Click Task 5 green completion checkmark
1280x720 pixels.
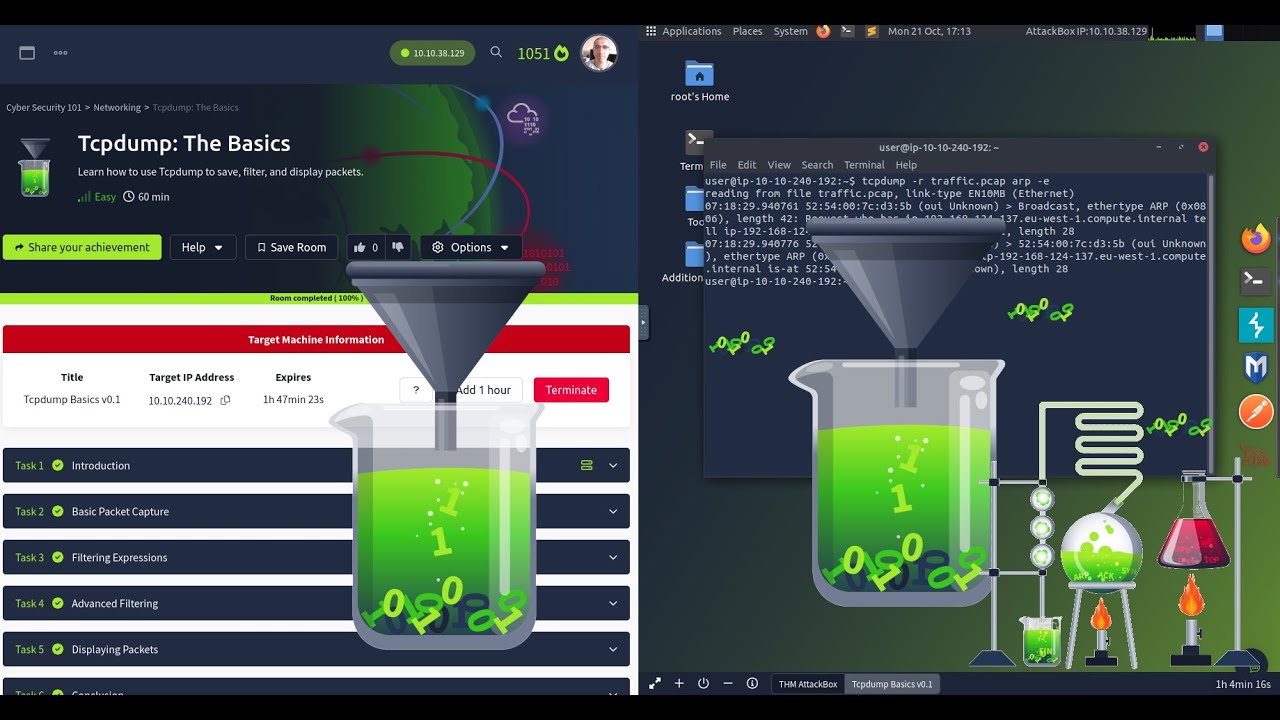(x=58, y=649)
